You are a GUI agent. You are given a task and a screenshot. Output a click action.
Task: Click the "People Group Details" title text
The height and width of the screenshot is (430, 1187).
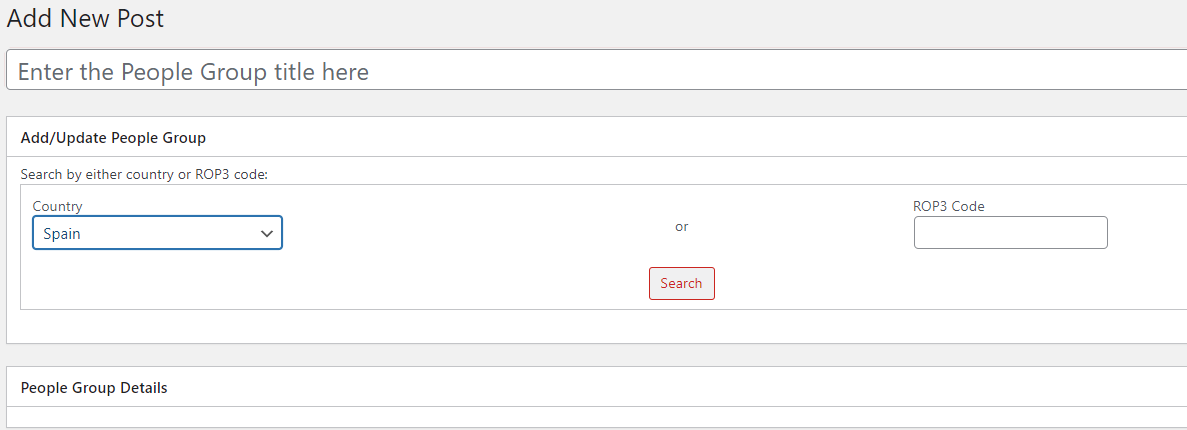click(94, 388)
